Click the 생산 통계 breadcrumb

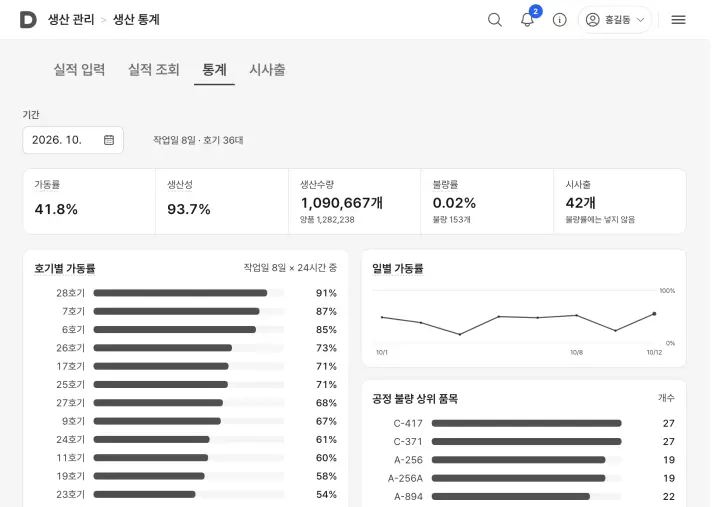(136, 20)
